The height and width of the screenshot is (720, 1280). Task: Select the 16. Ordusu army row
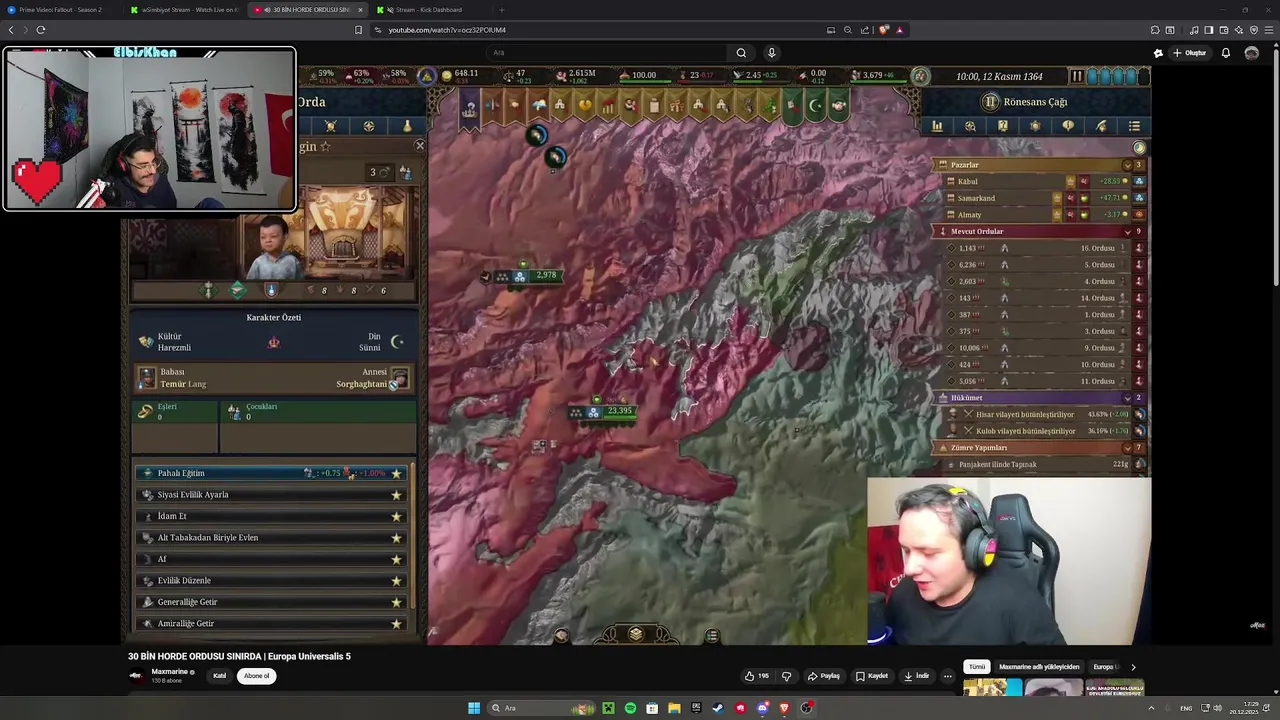coord(1045,248)
